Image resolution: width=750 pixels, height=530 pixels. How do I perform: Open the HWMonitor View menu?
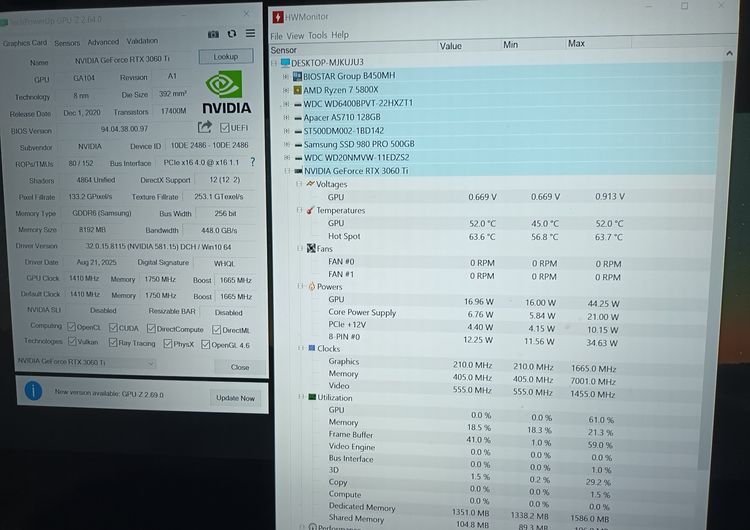tap(295, 36)
